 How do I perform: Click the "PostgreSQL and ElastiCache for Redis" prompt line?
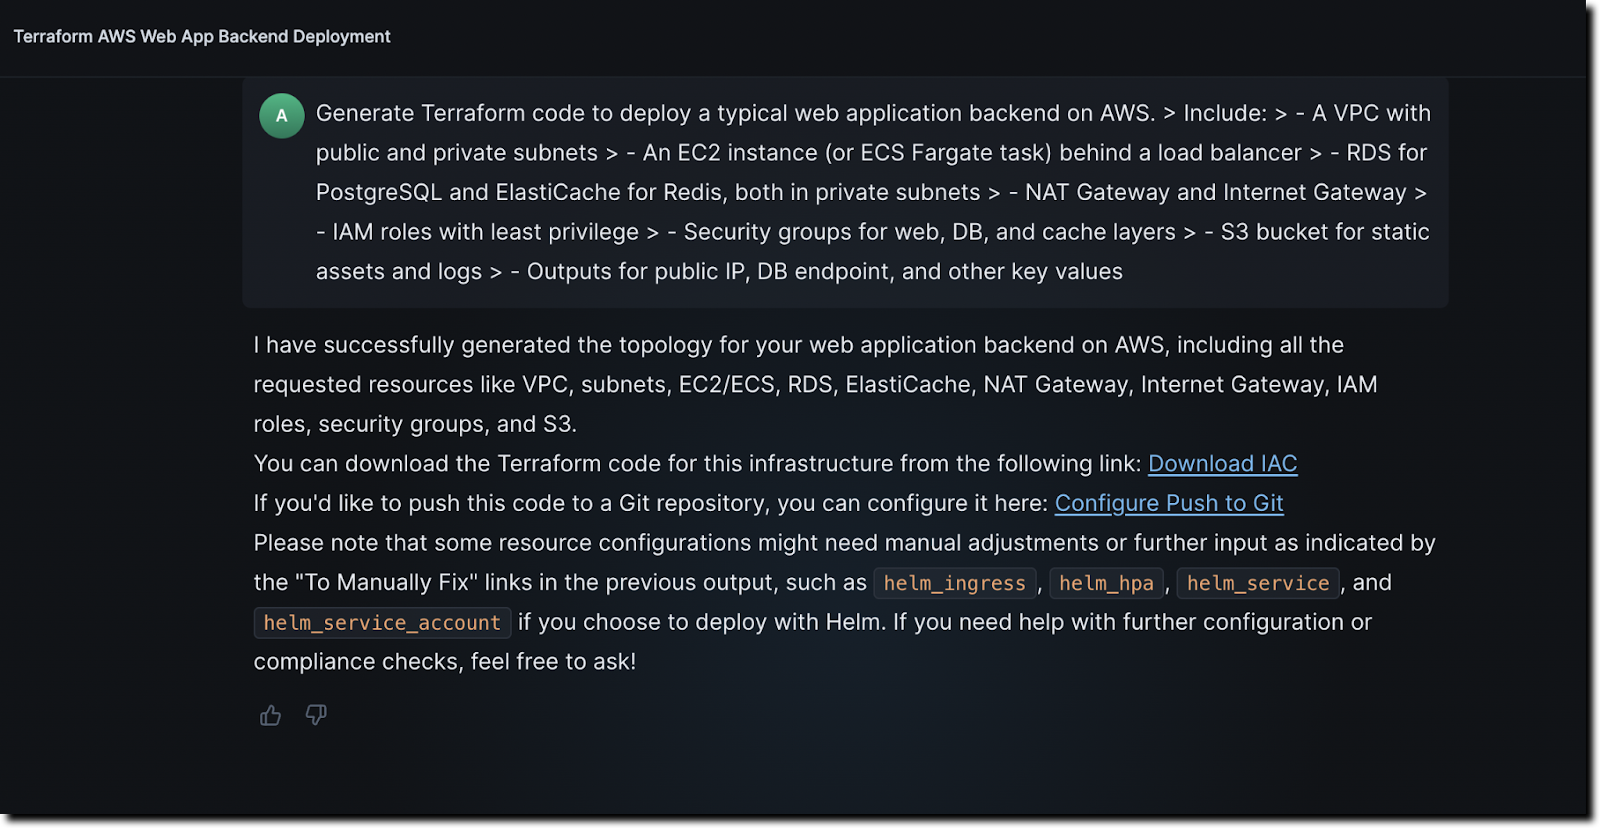click(x=647, y=193)
